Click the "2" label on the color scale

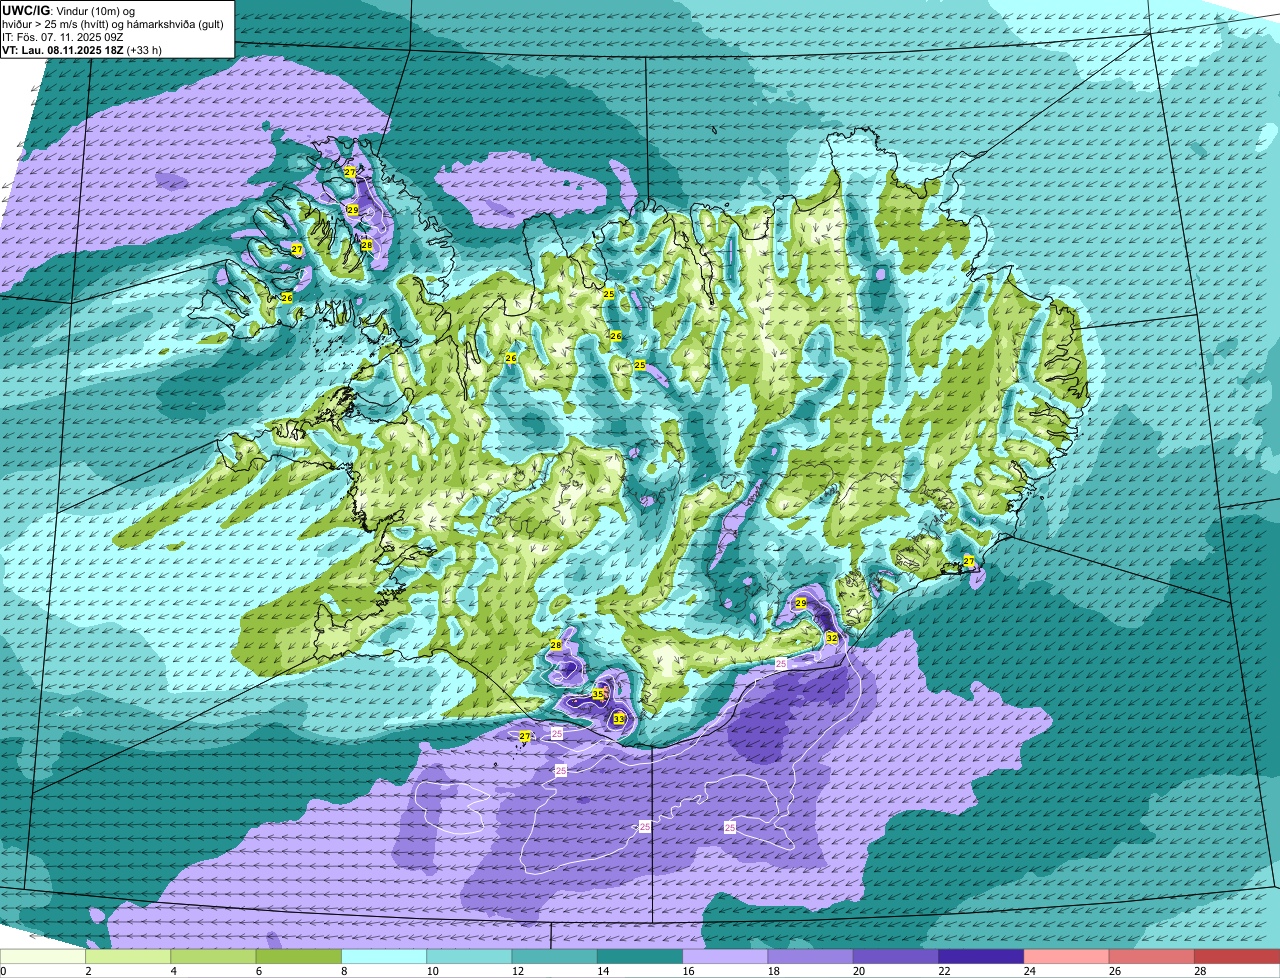pyautogui.click(x=88, y=971)
